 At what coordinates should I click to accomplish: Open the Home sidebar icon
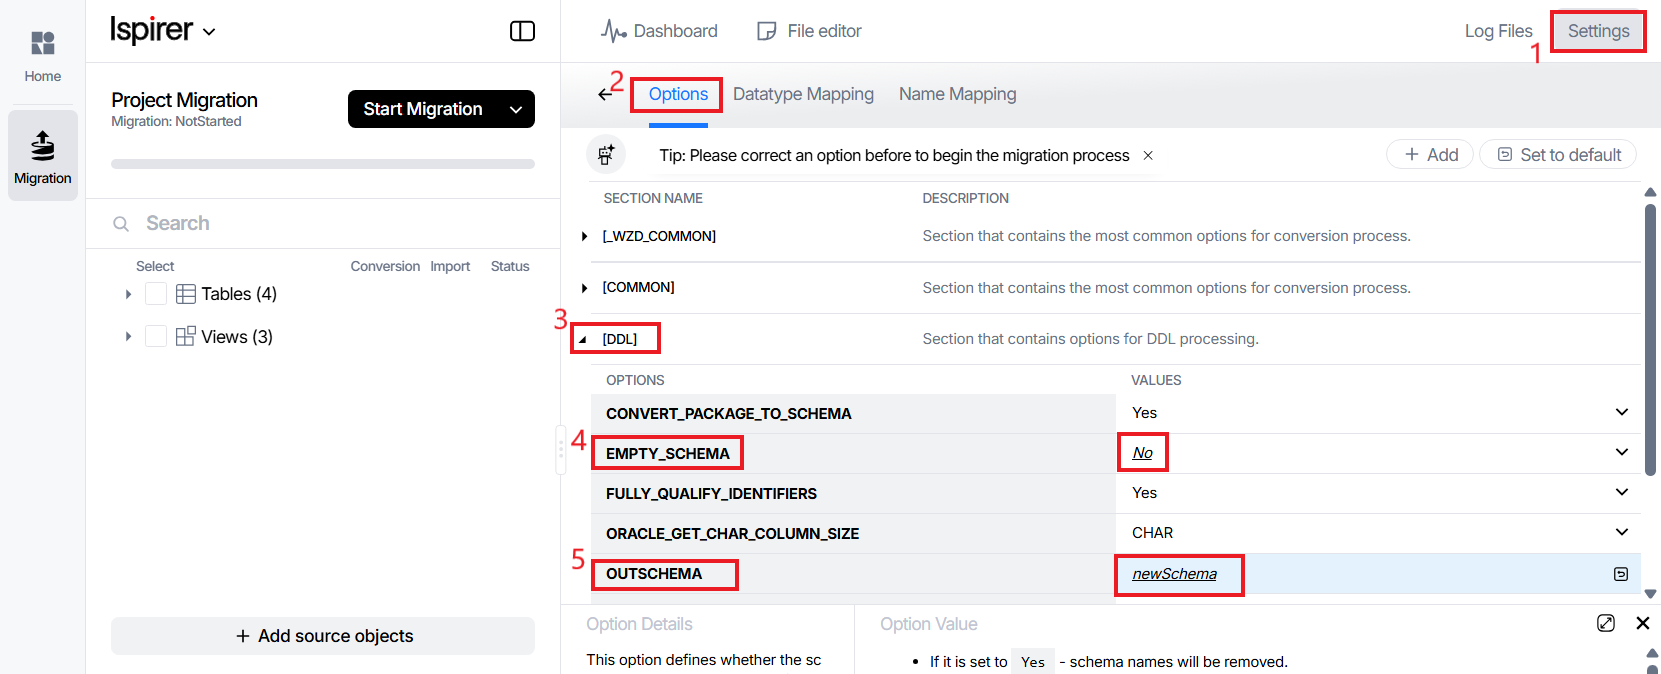click(x=42, y=55)
